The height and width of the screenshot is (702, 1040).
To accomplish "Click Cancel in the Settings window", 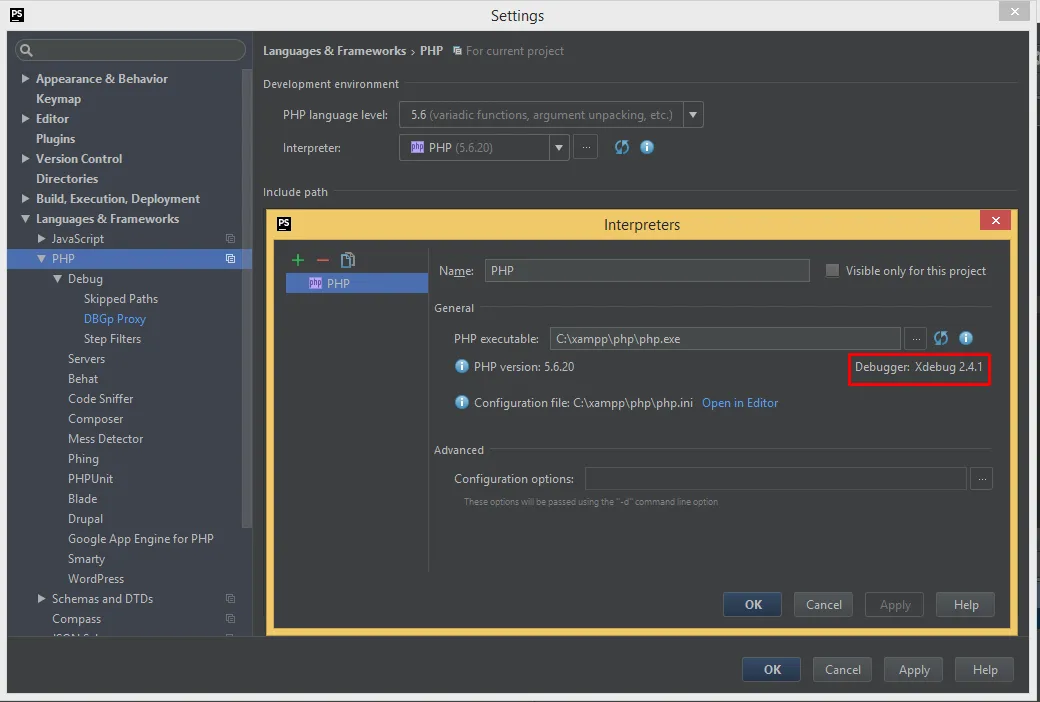I will (x=842, y=669).
